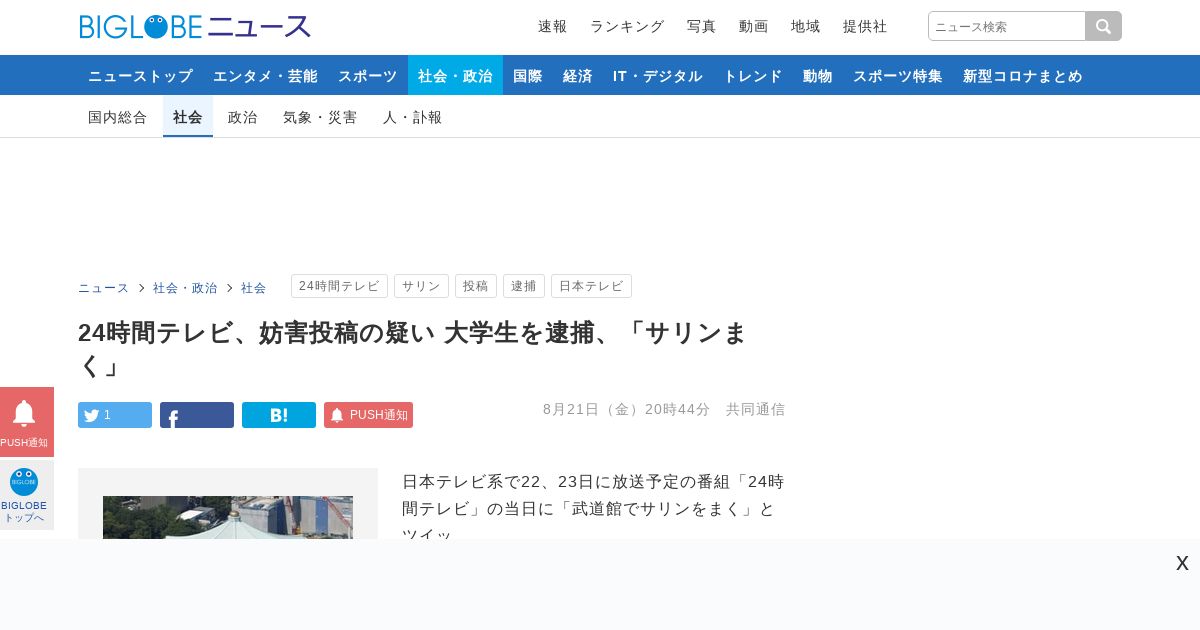Click the search magnifier button

(1103, 26)
